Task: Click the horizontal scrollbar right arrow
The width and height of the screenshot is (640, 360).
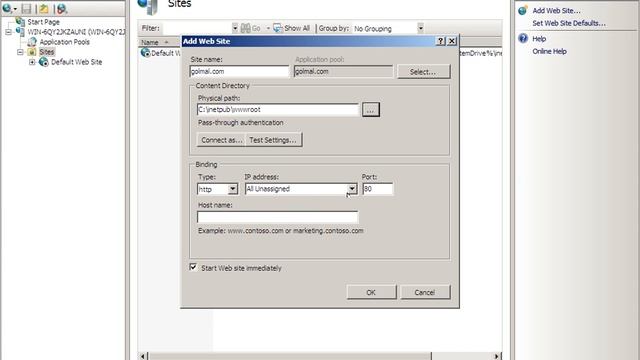Action: tap(497, 356)
